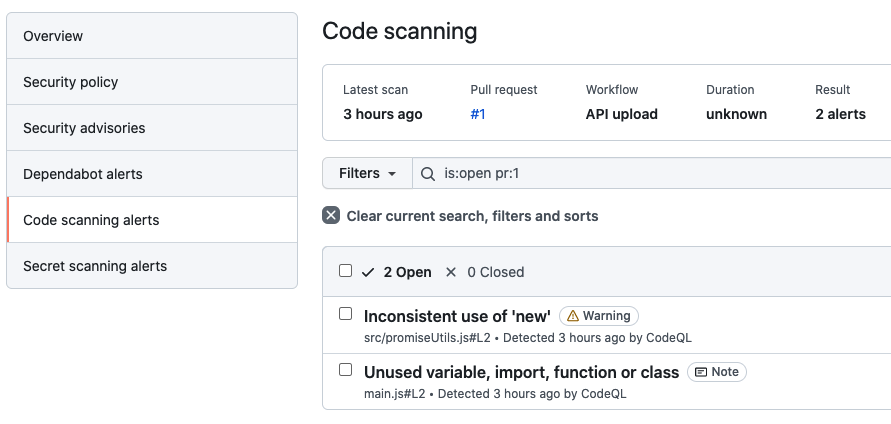Click the warning triangle icon
This screenshot has height=424, width=891.
(573, 315)
